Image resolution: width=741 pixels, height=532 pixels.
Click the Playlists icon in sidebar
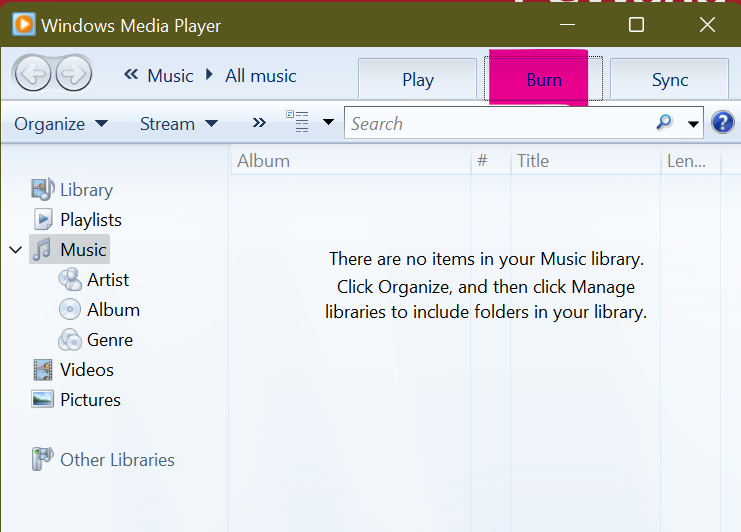point(43,219)
